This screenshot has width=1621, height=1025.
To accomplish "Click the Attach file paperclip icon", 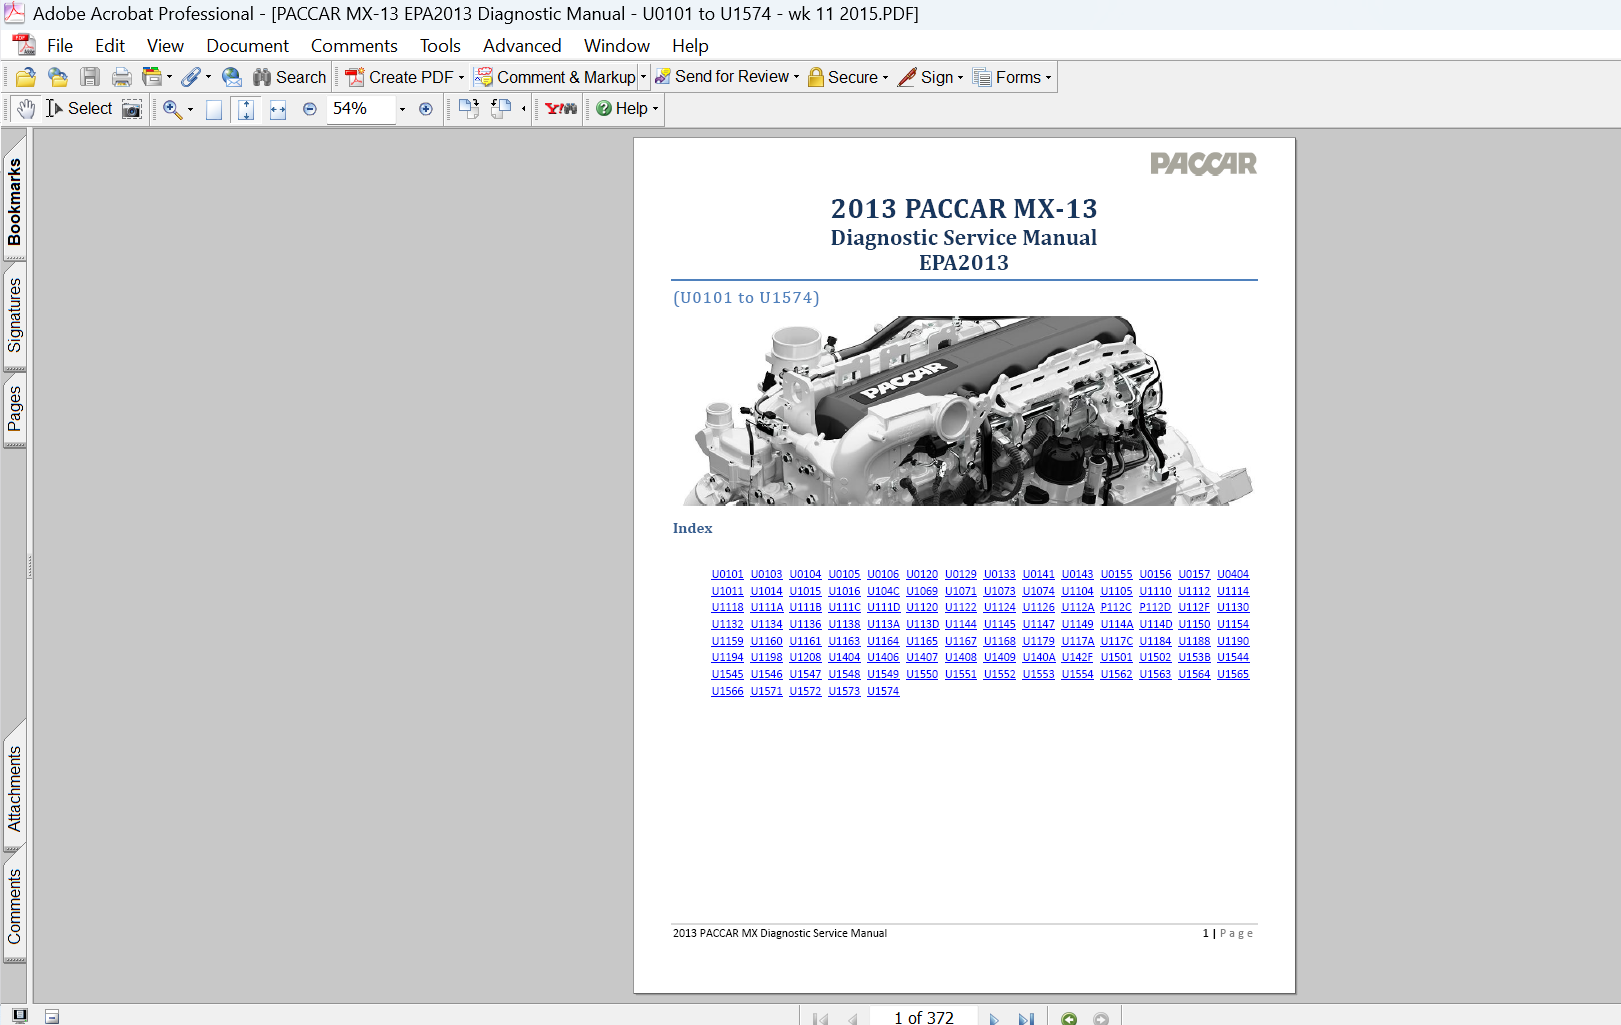I will tap(190, 77).
